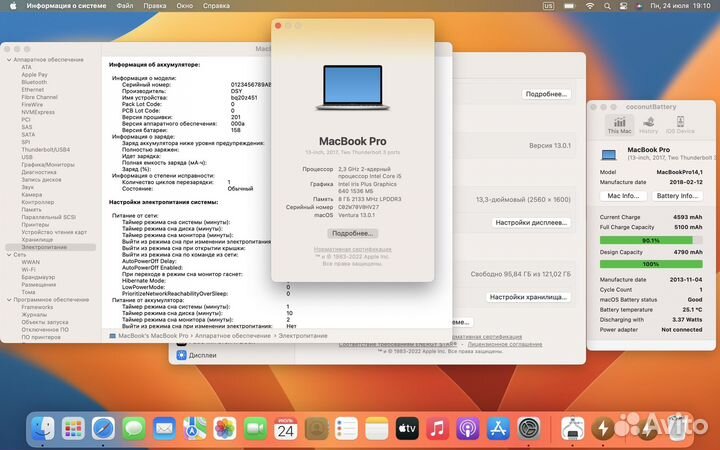Open the Справка menu

point(216,6)
